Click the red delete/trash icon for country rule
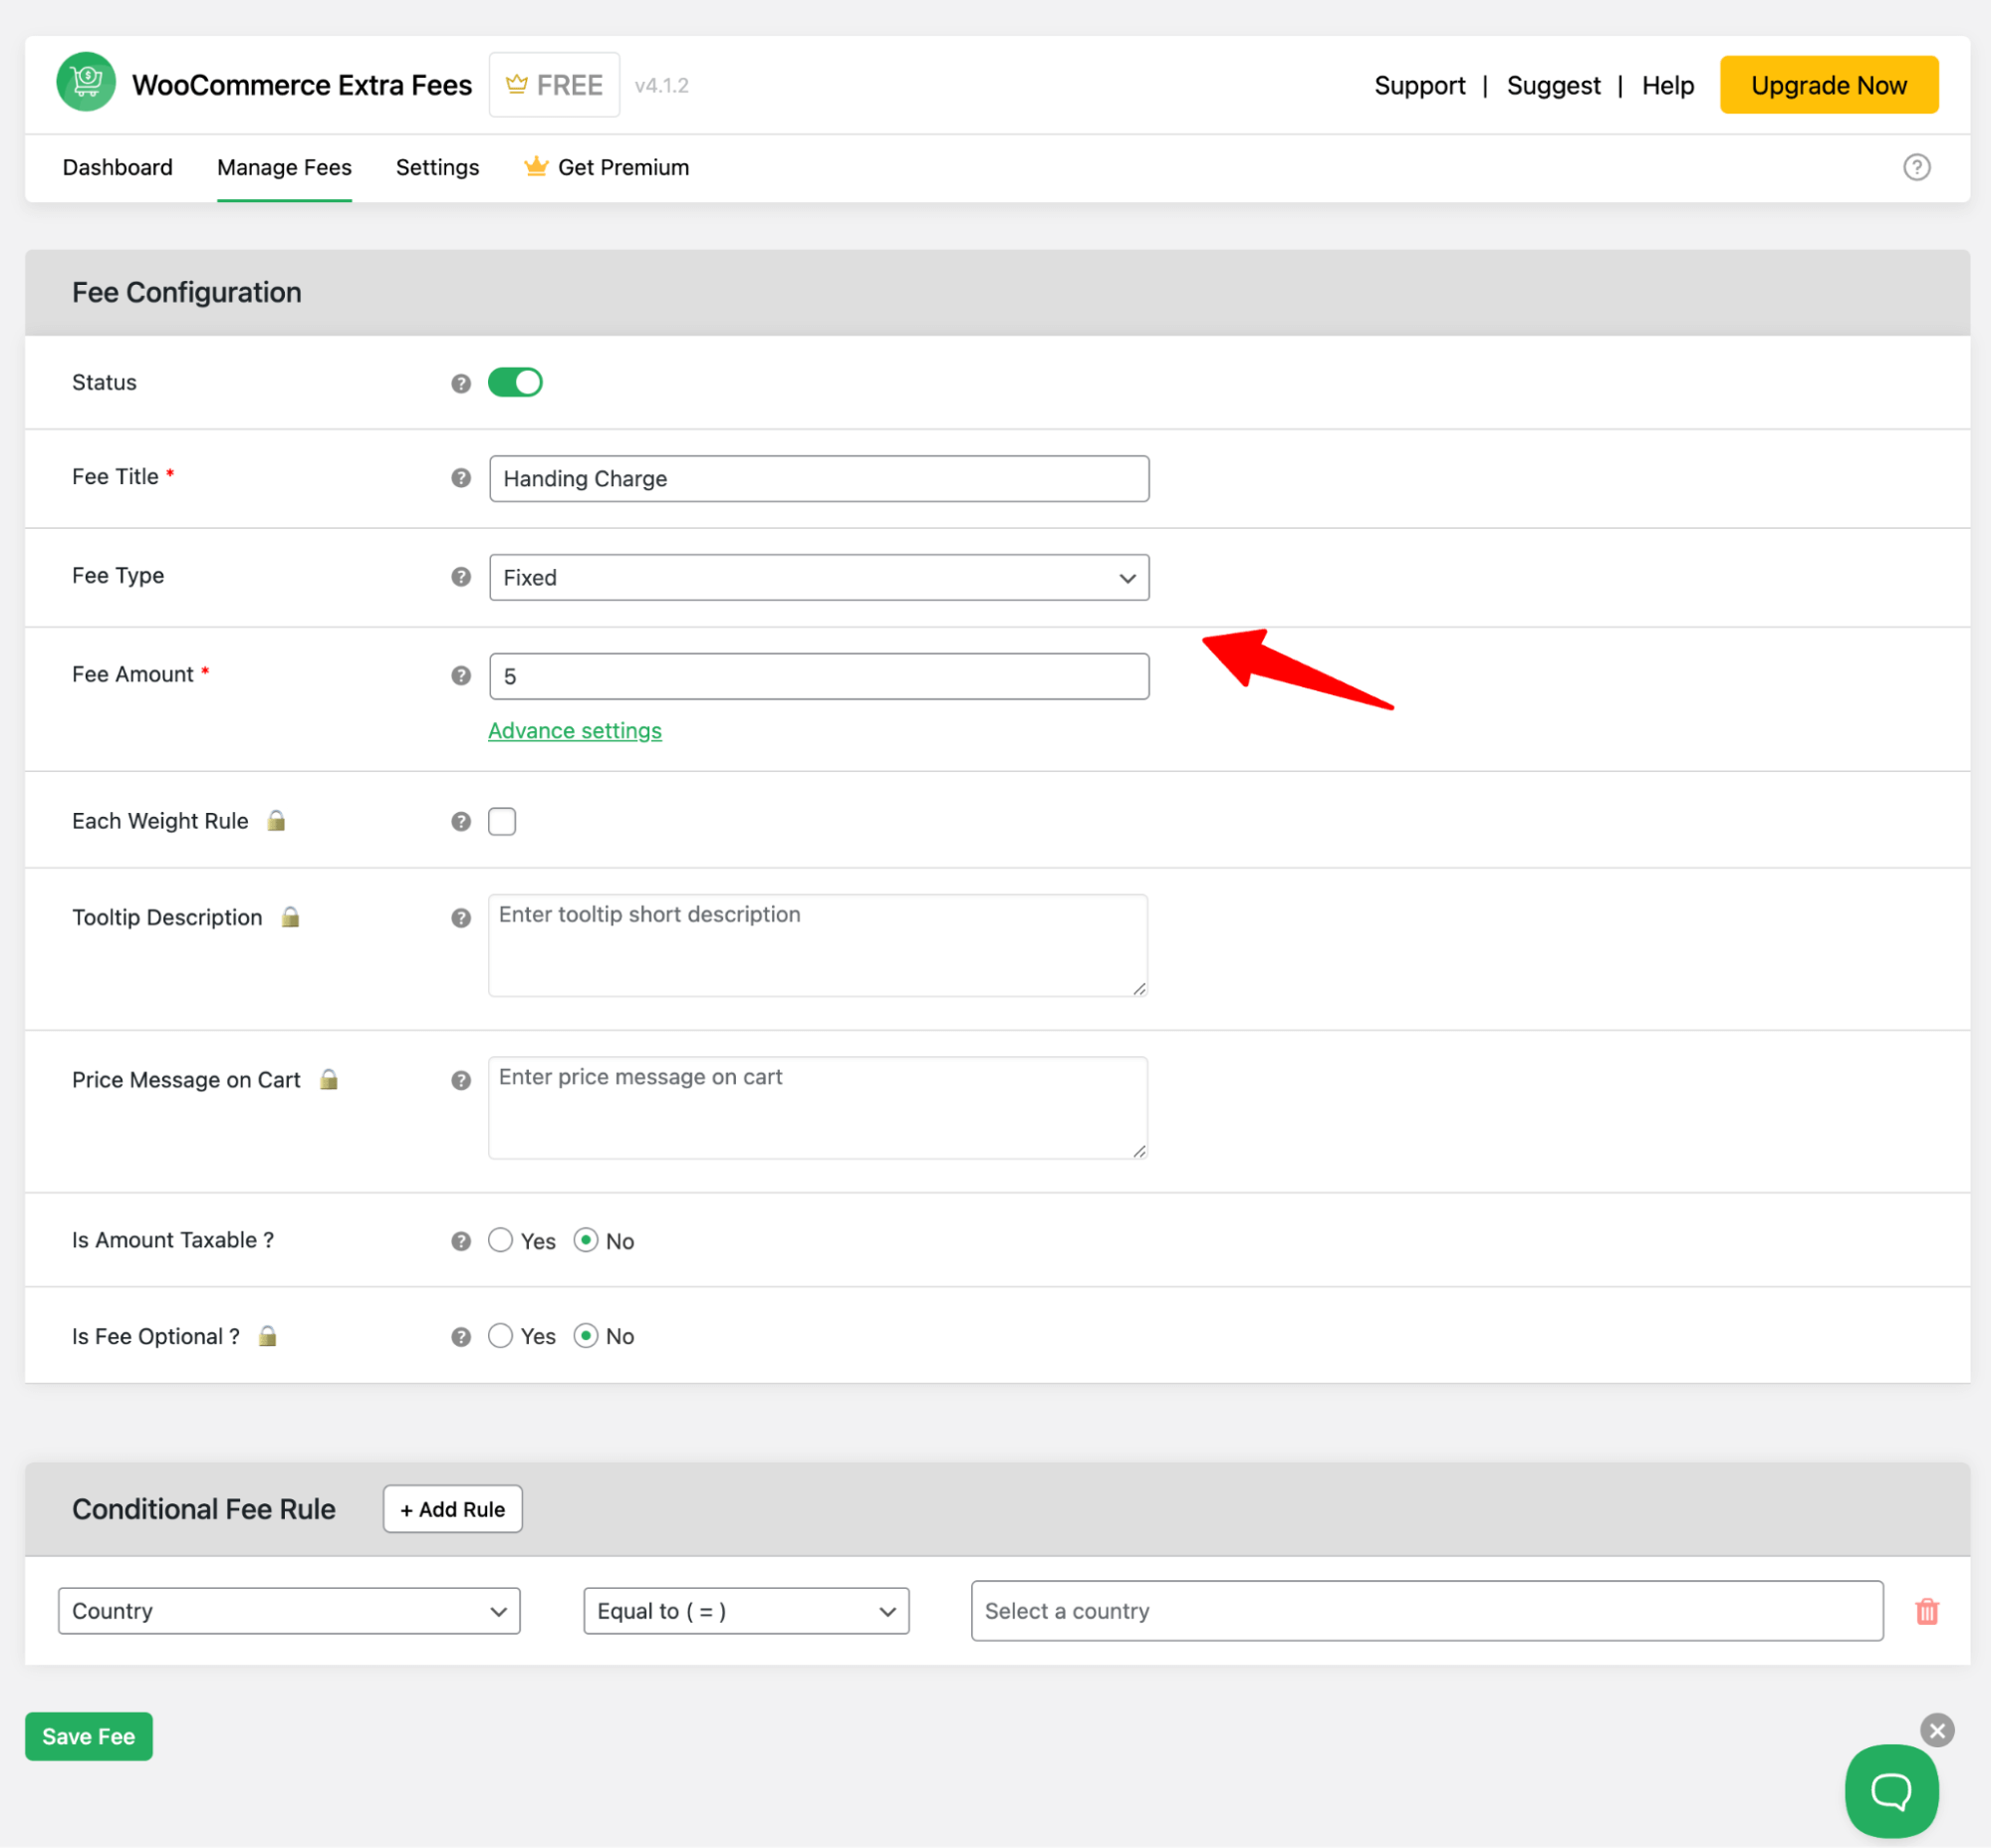 1927,1610
